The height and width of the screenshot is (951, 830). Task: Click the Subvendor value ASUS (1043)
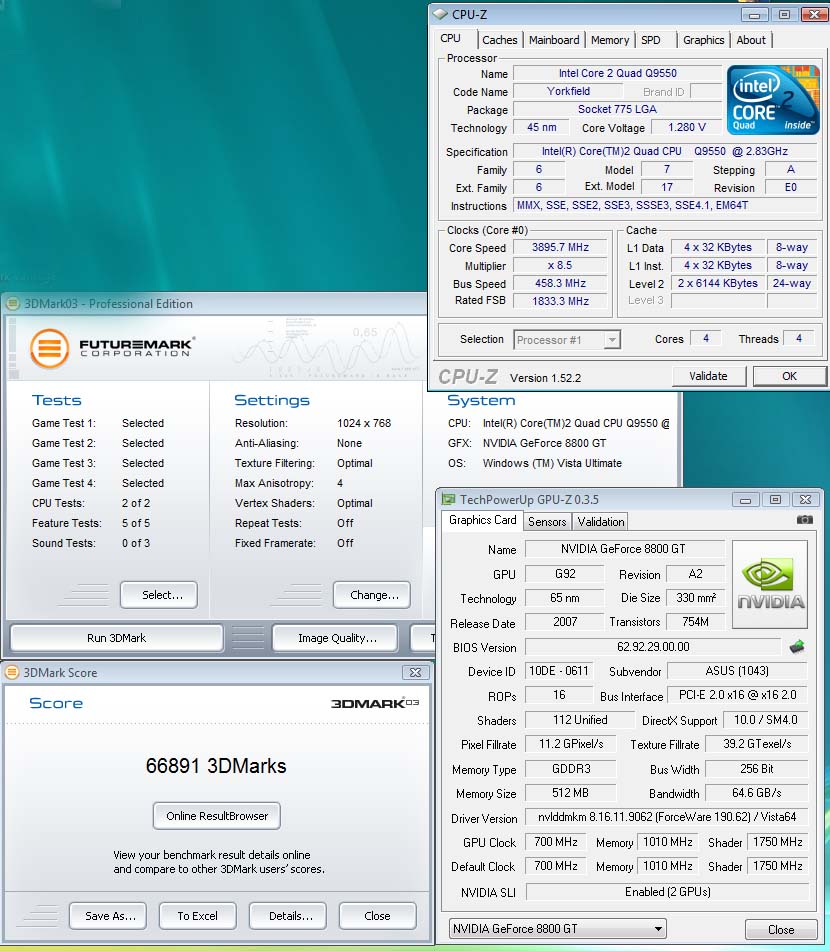(x=737, y=671)
